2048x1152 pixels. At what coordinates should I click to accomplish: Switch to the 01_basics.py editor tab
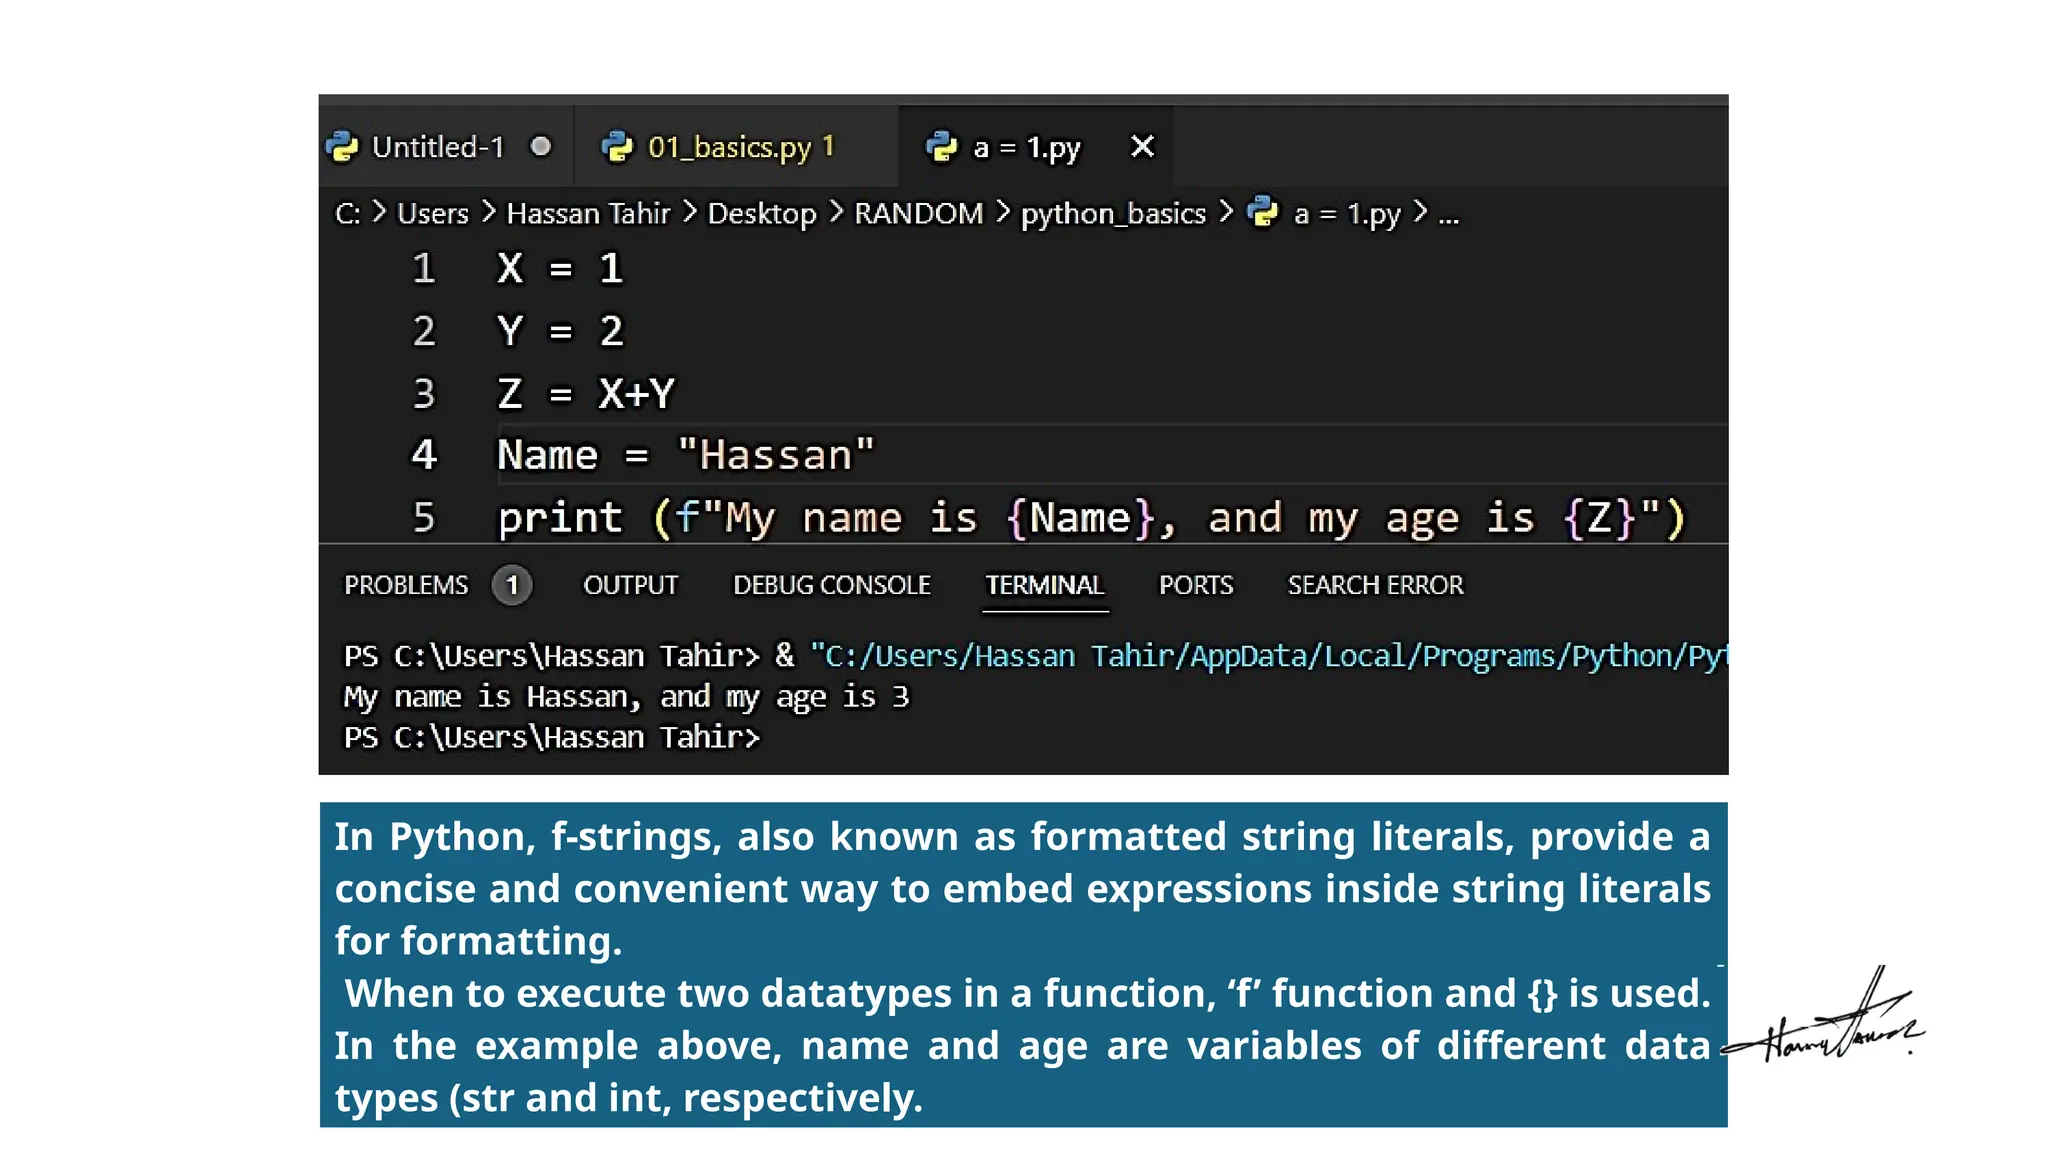coord(729,147)
